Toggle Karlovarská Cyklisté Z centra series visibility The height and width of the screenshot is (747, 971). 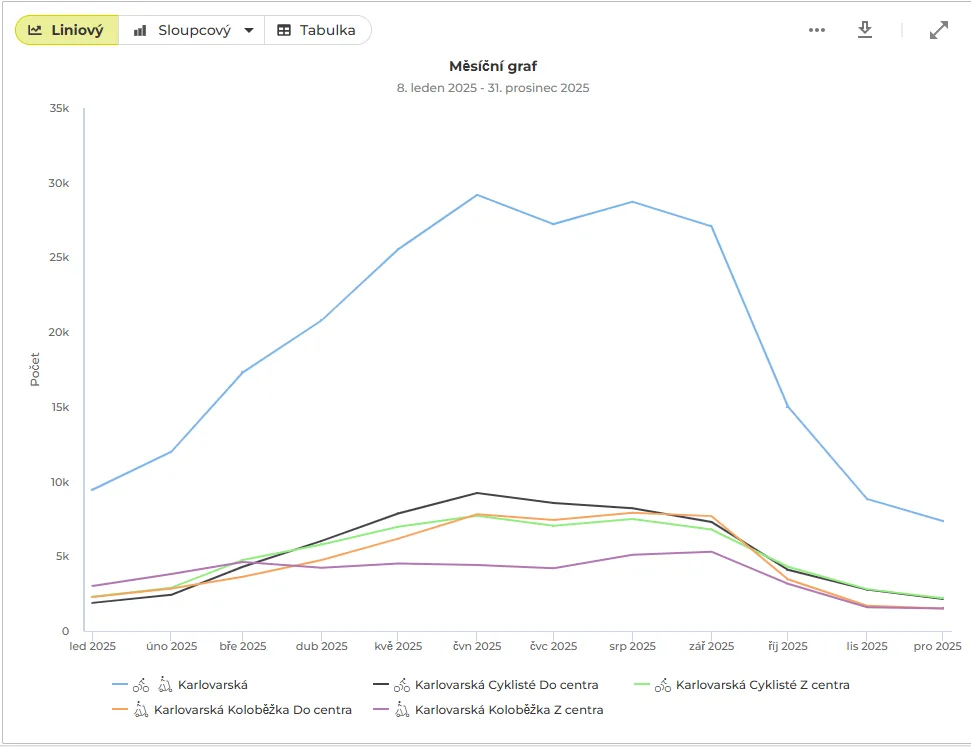tap(762, 685)
